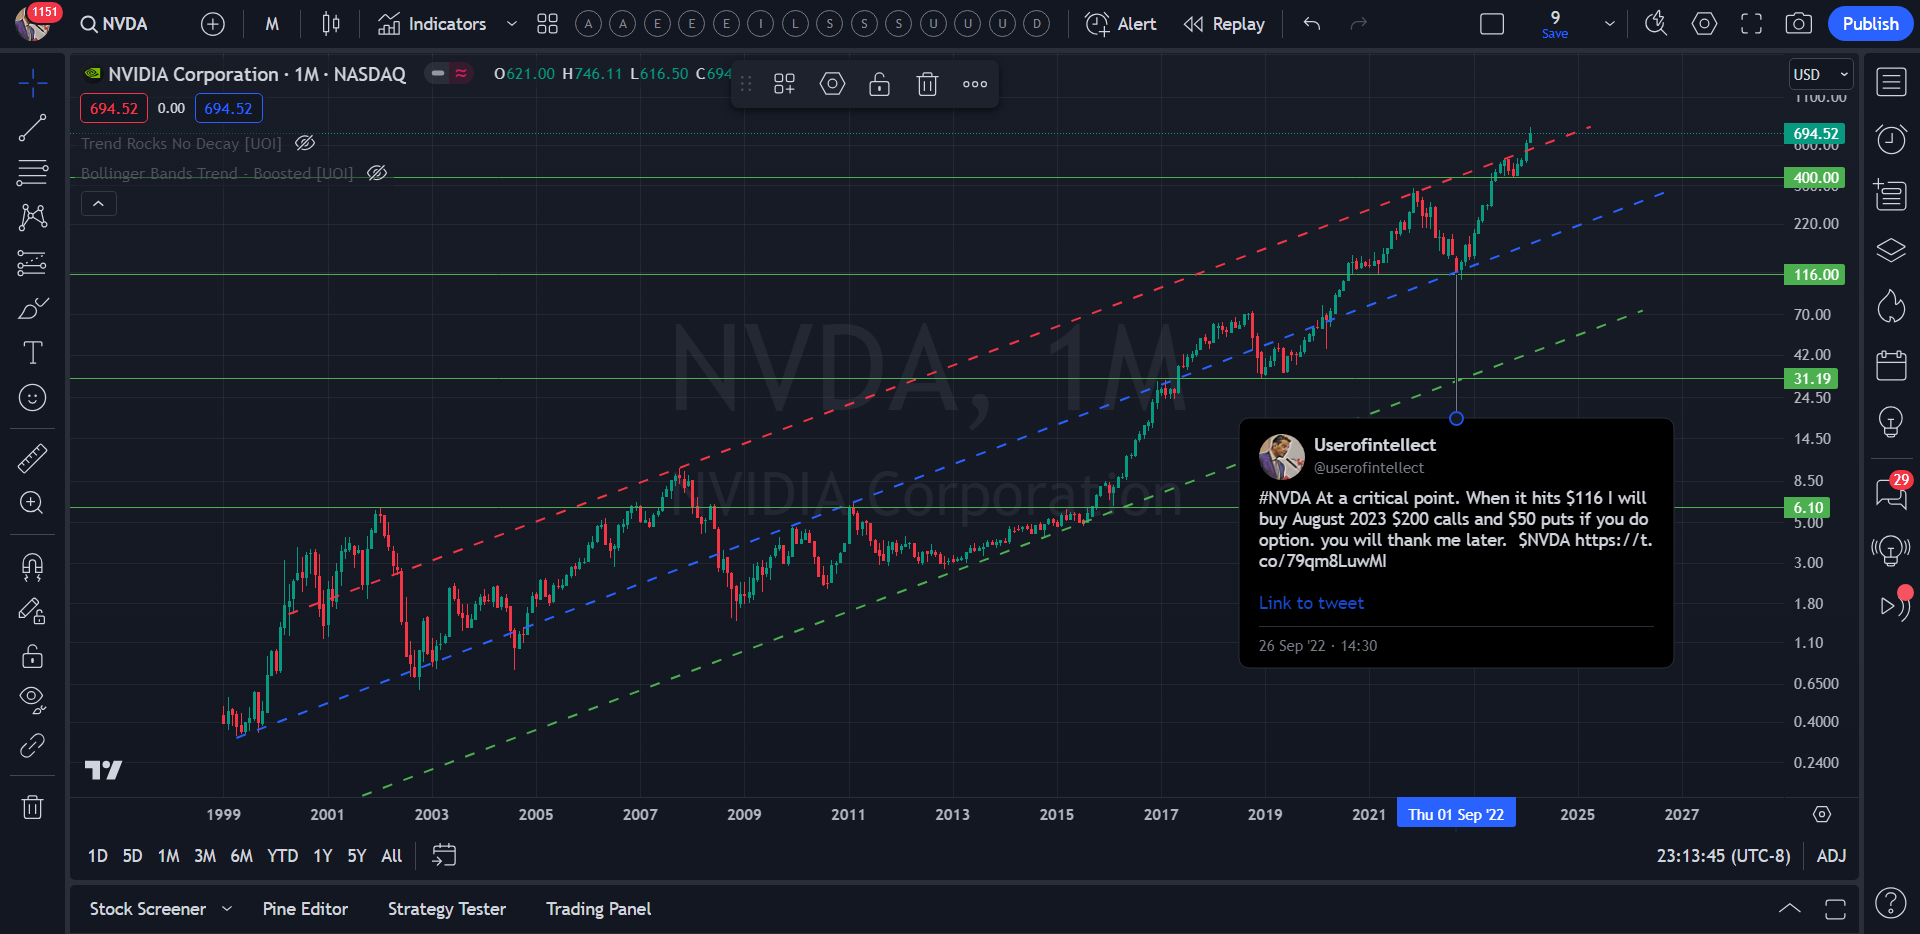The image size is (1920, 934).
Task: Open the 23:13:45 (UTC-8) timezone menu
Action: tap(1723, 856)
